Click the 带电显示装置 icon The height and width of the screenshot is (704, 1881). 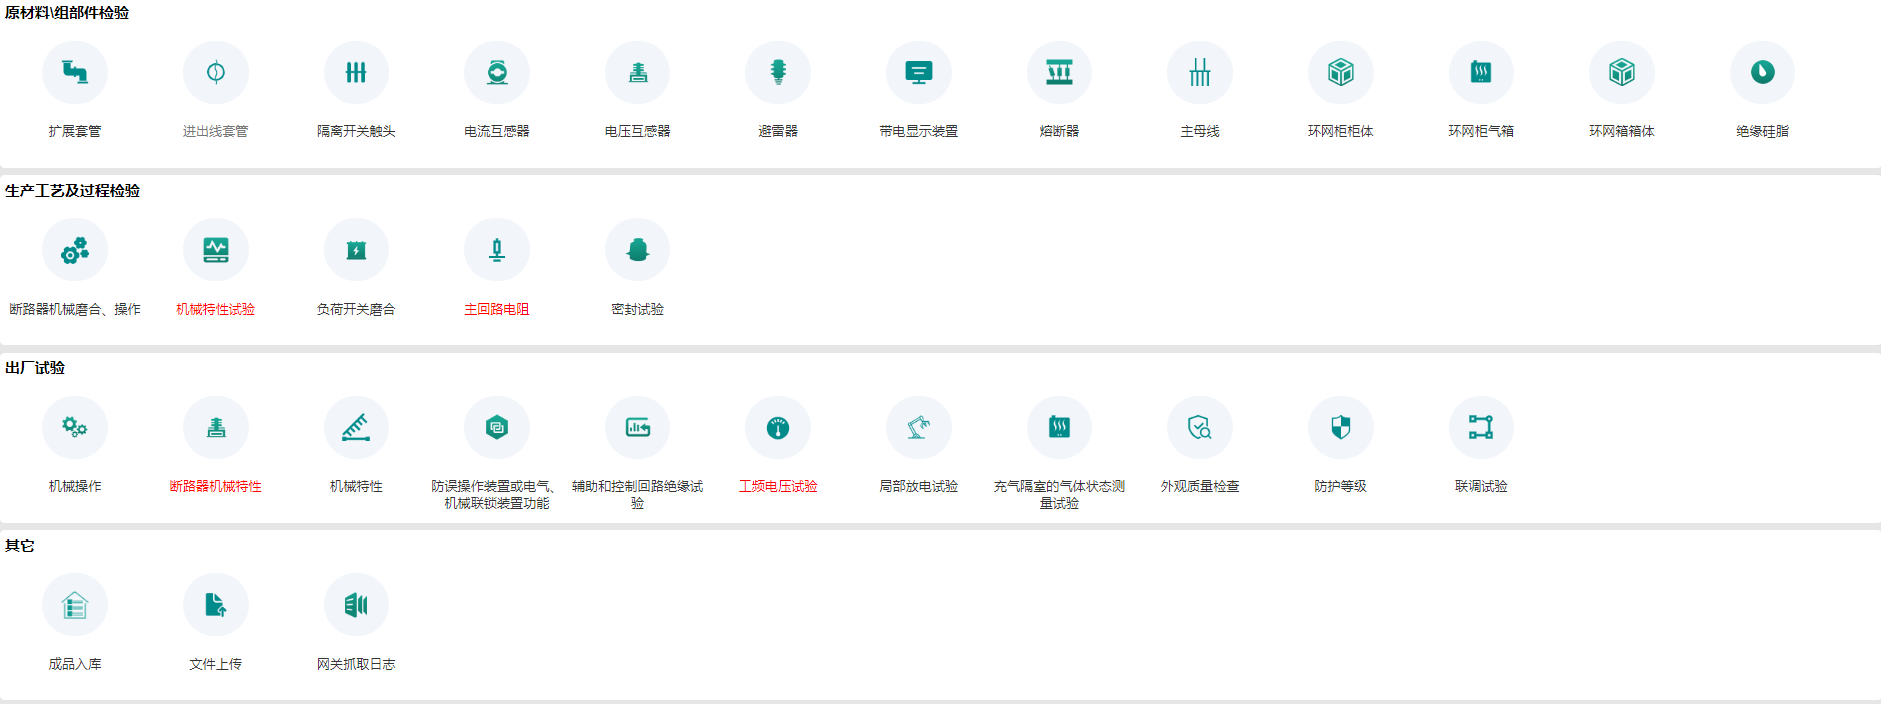[918, 73]
